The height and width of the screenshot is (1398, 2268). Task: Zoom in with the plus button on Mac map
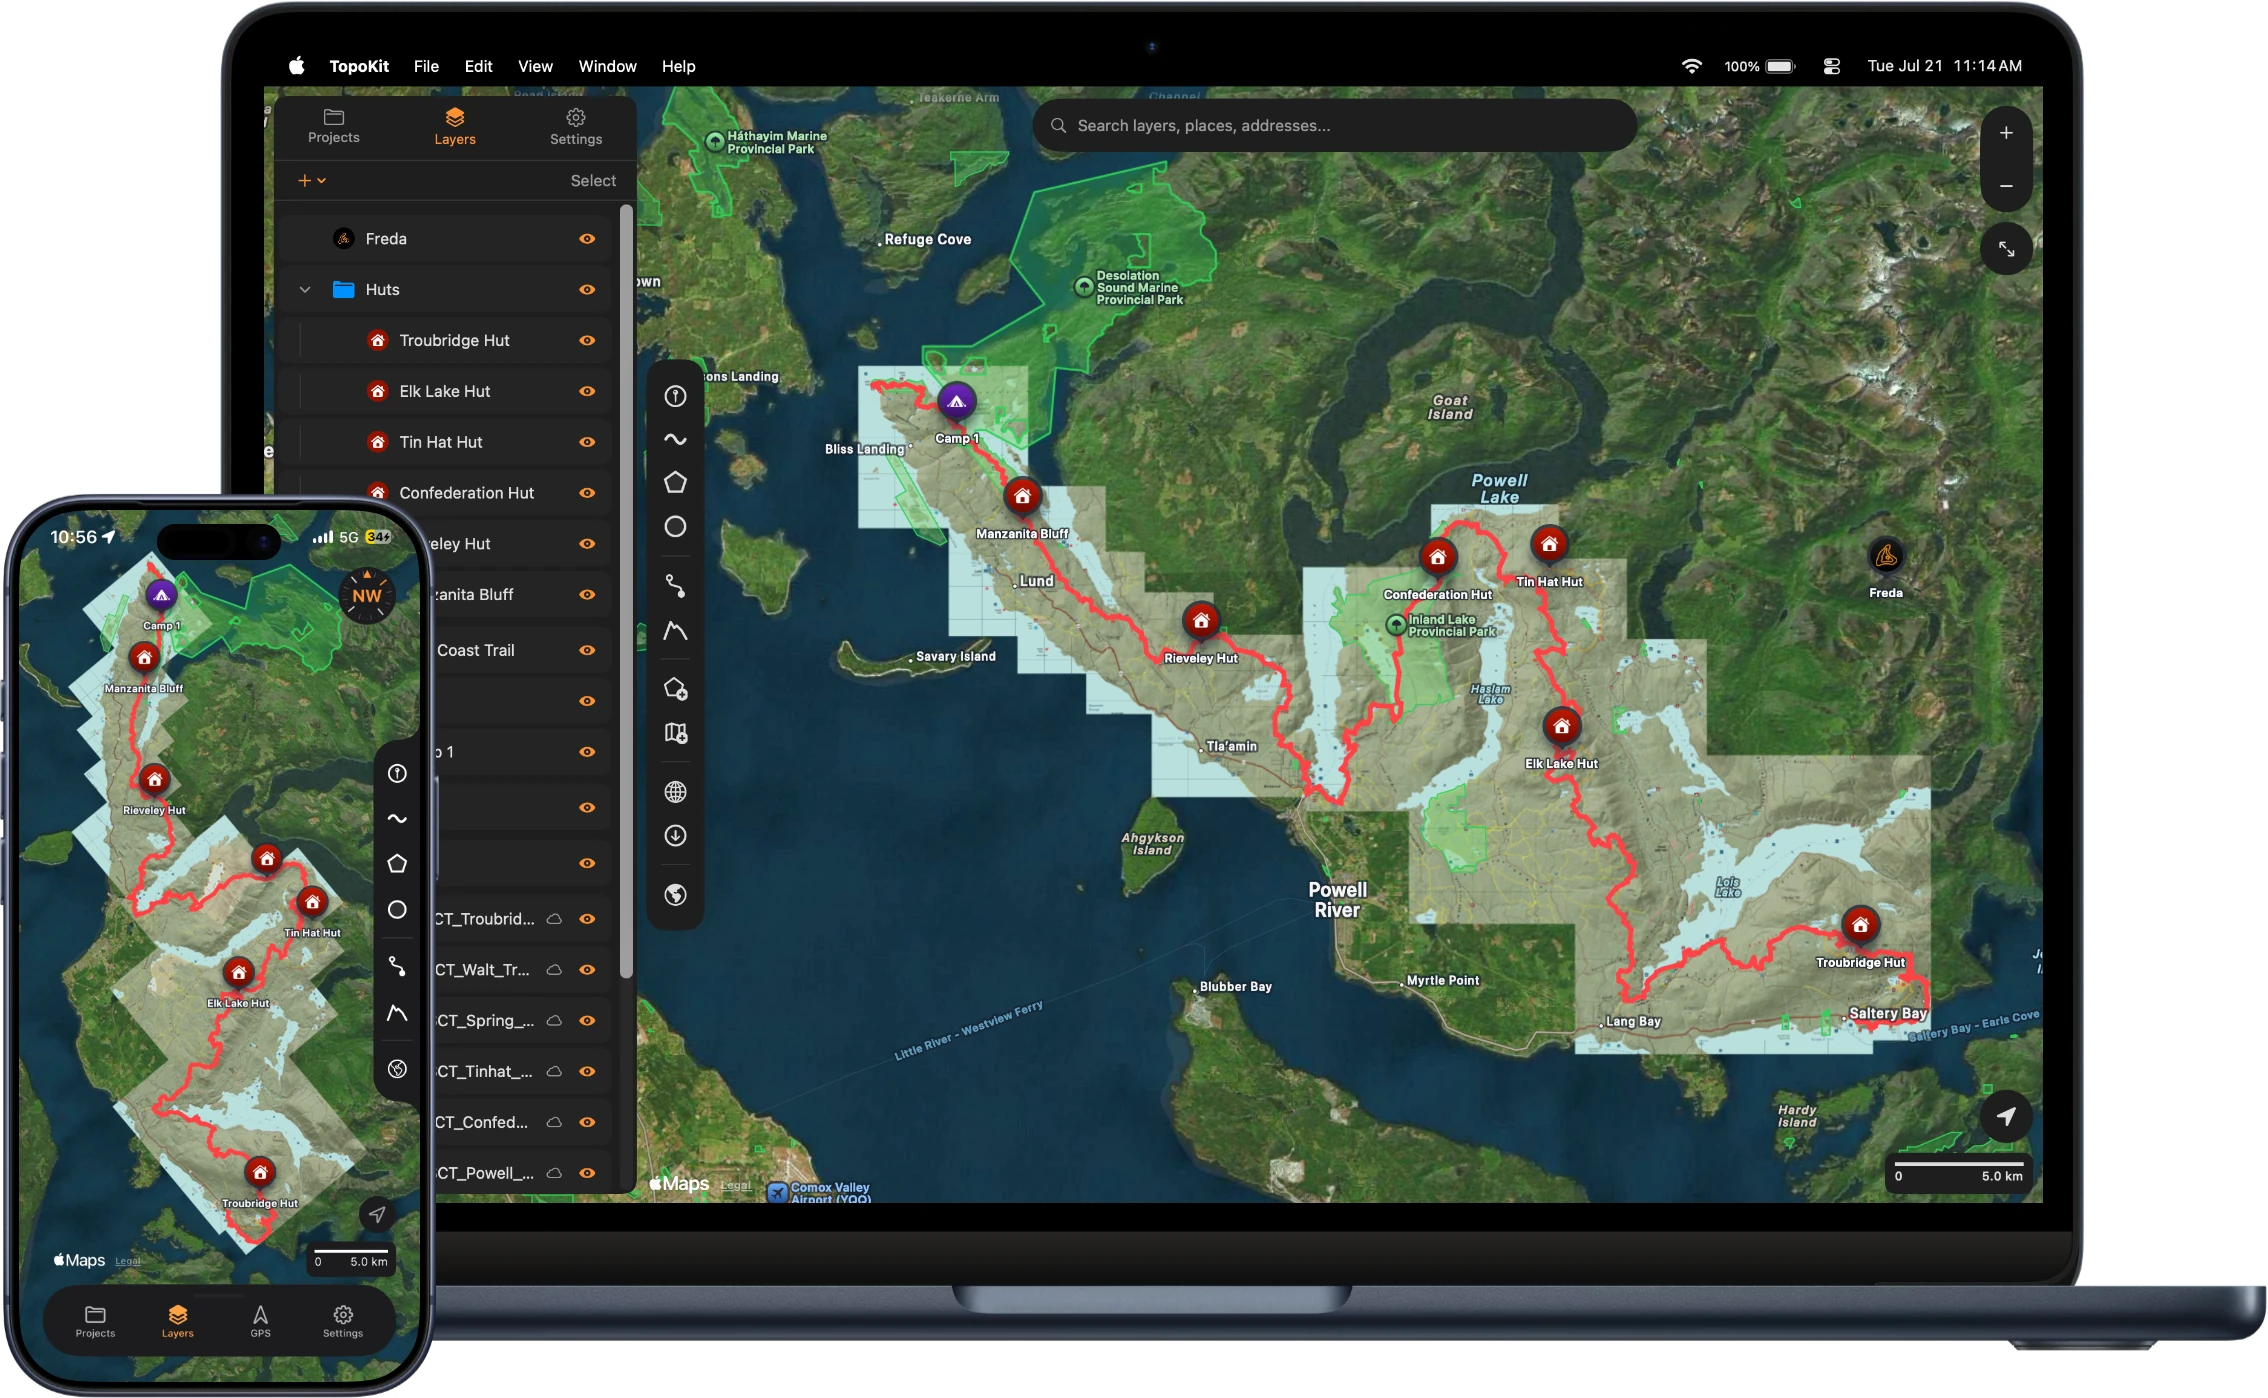tap(2006, 133)
